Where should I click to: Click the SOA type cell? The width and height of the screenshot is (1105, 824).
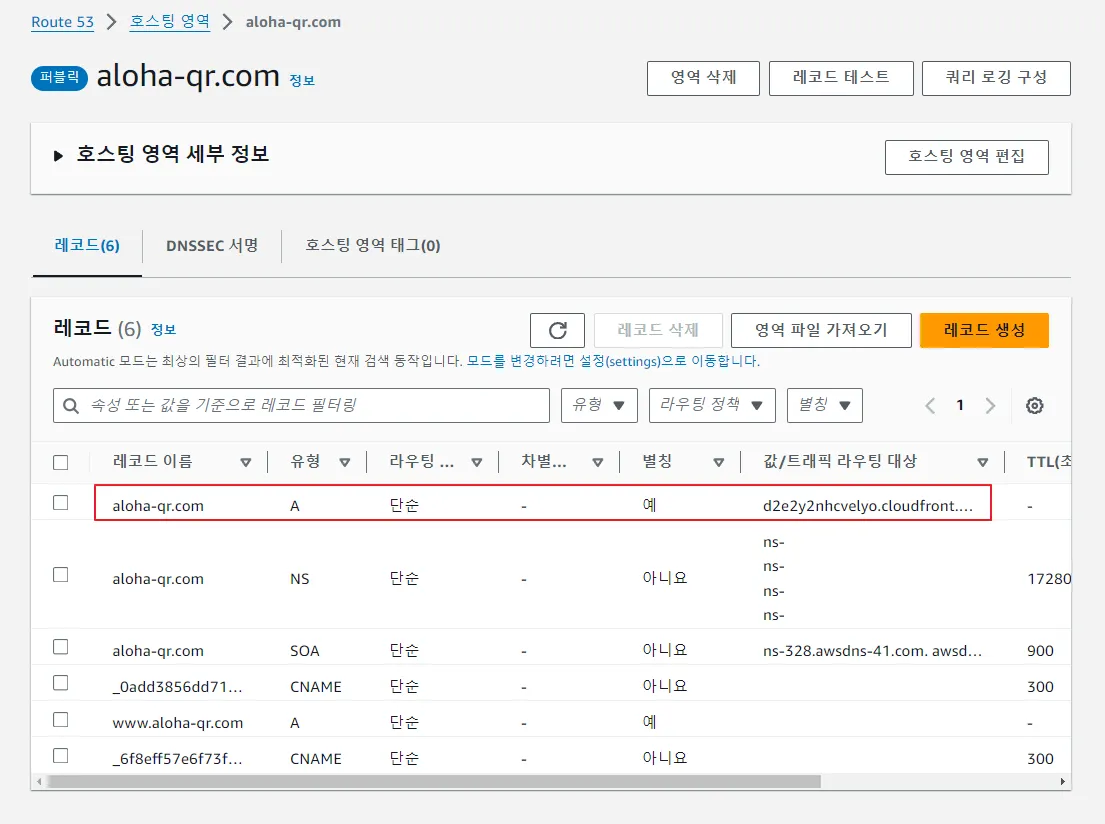[x=304, y=651]
